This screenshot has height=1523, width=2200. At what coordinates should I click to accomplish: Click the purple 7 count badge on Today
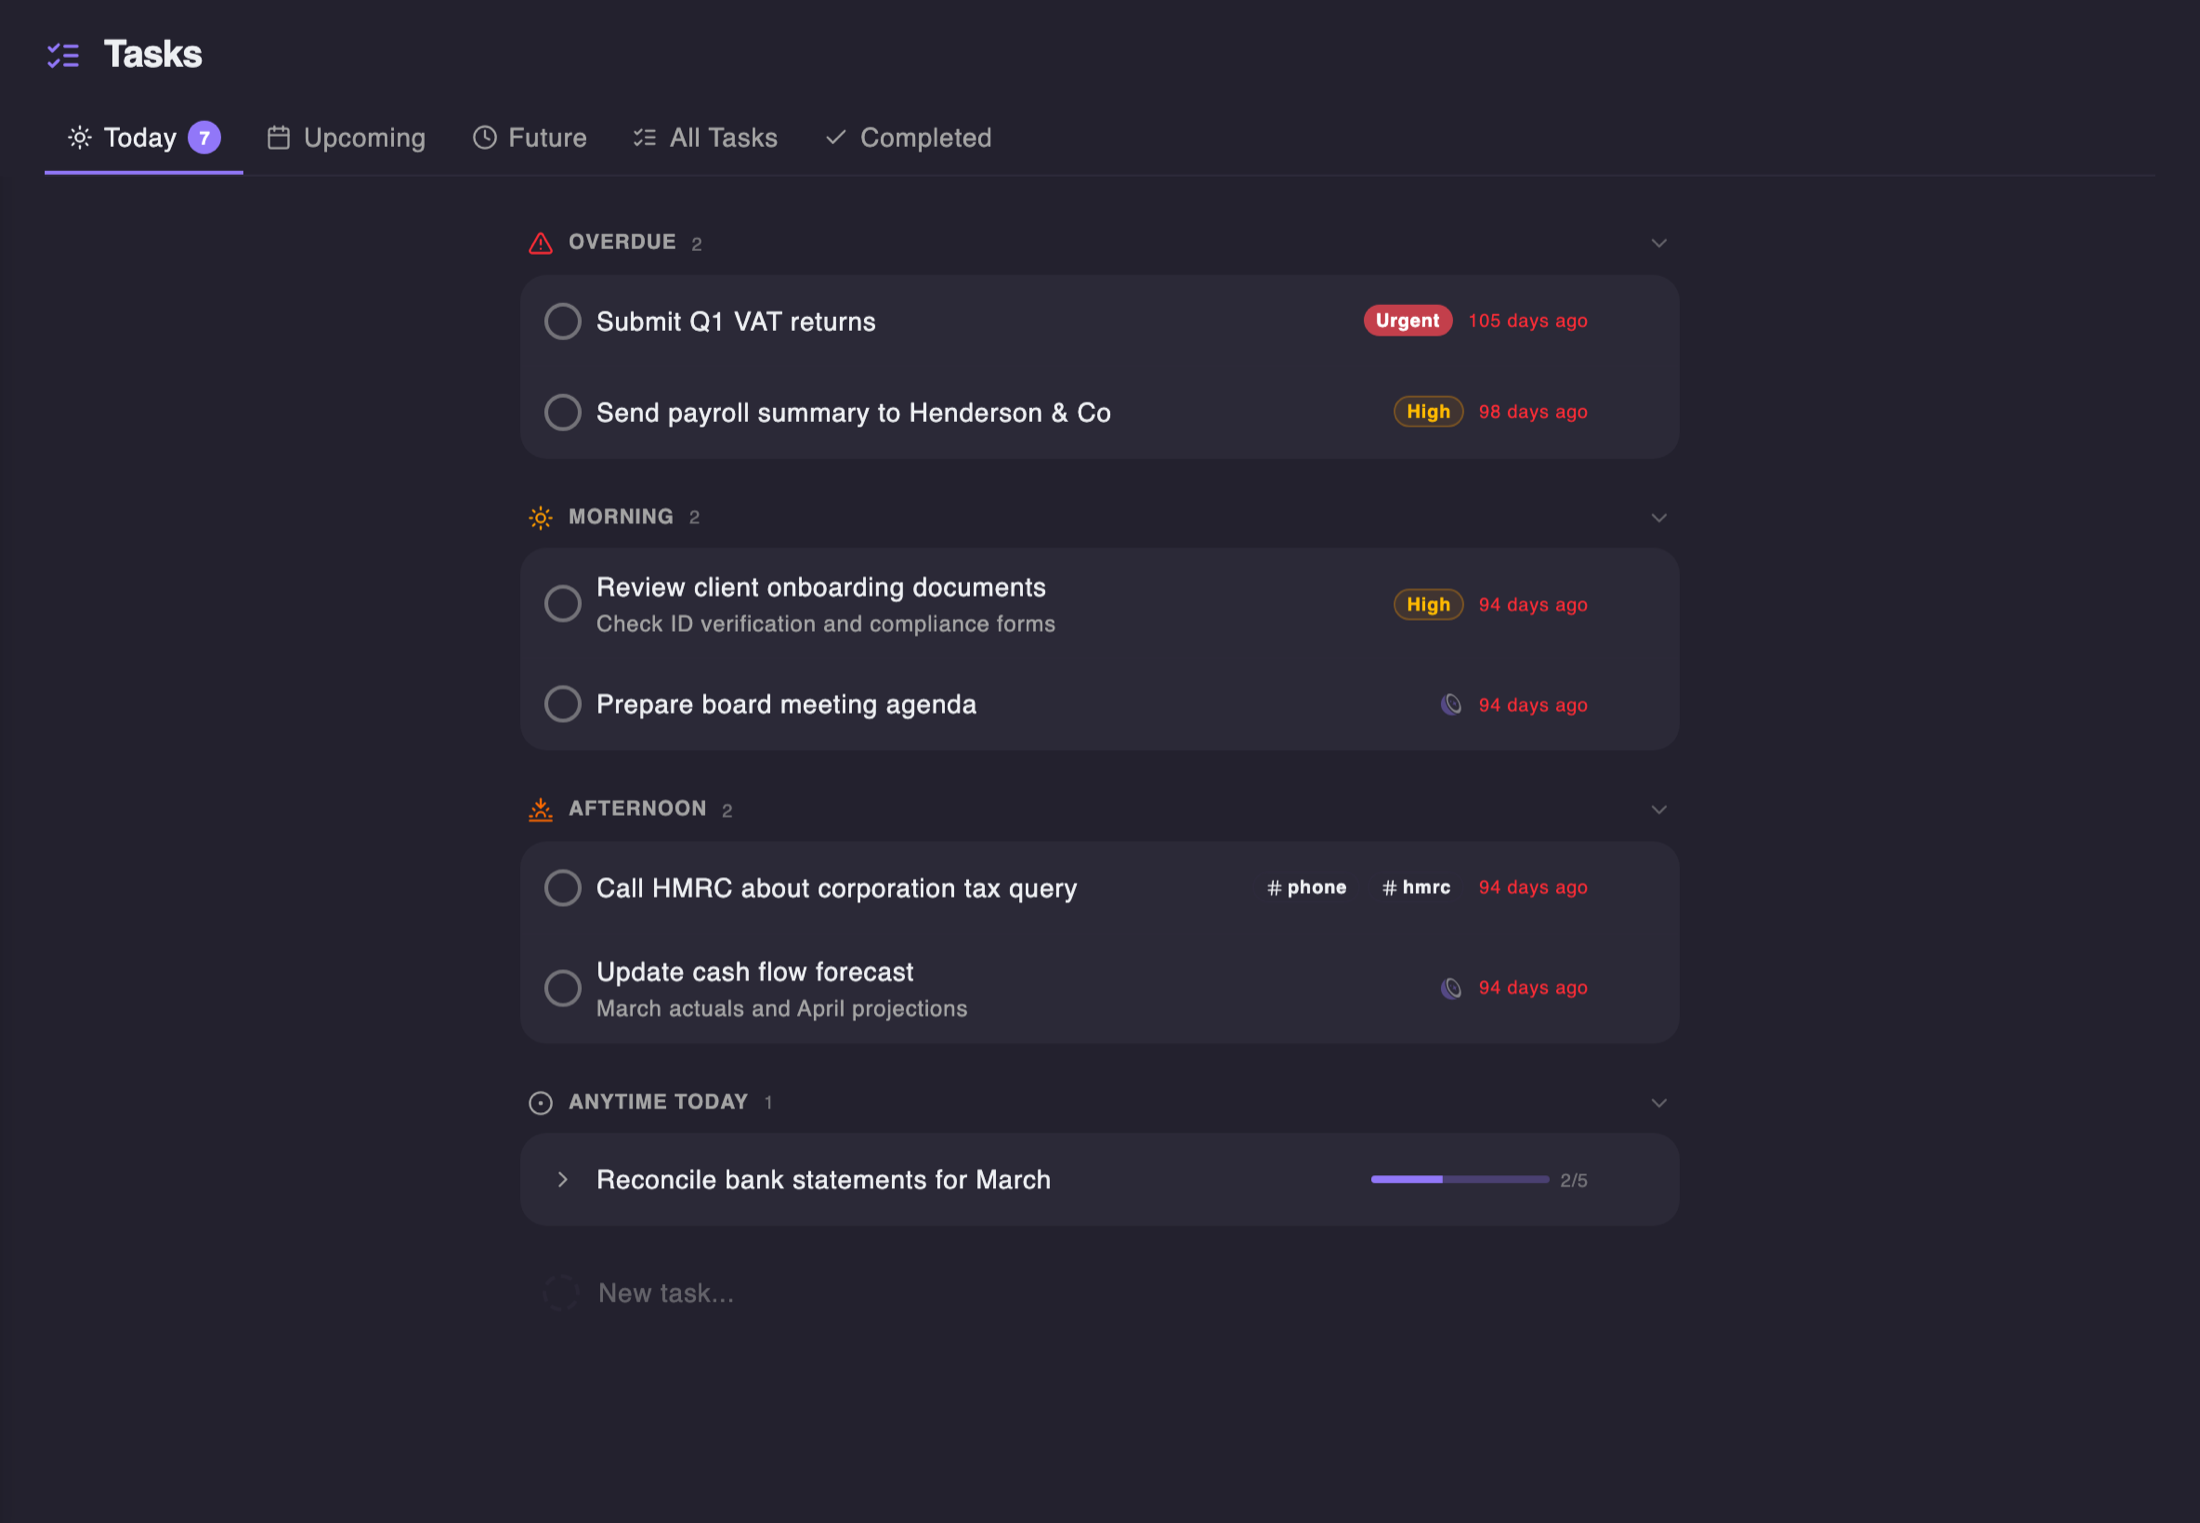[204, 137]
